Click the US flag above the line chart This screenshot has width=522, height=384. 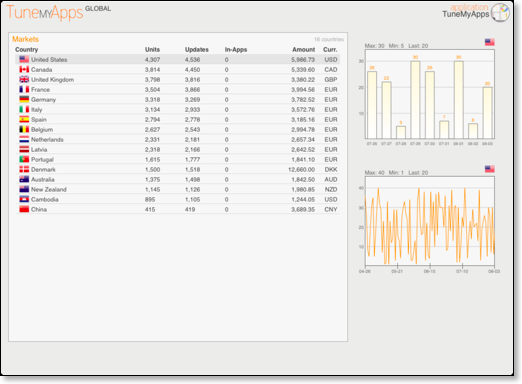pyautogui.click(x=489, y=169)
